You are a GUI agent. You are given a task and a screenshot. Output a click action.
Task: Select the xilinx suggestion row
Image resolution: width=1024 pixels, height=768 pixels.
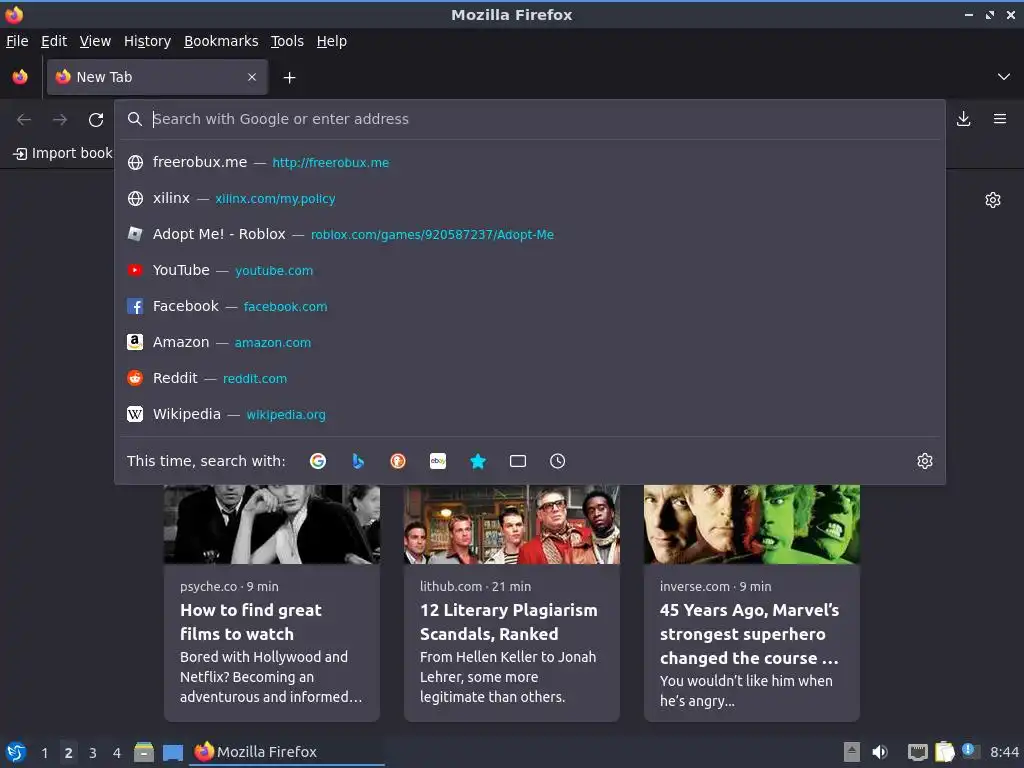coord(530,199)
